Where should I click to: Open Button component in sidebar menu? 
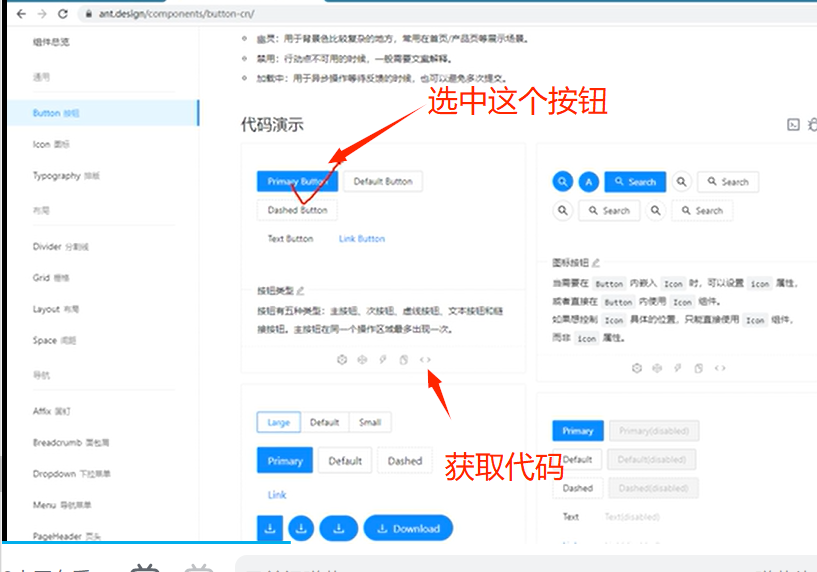pyautogui.click(x=103, y=113)
